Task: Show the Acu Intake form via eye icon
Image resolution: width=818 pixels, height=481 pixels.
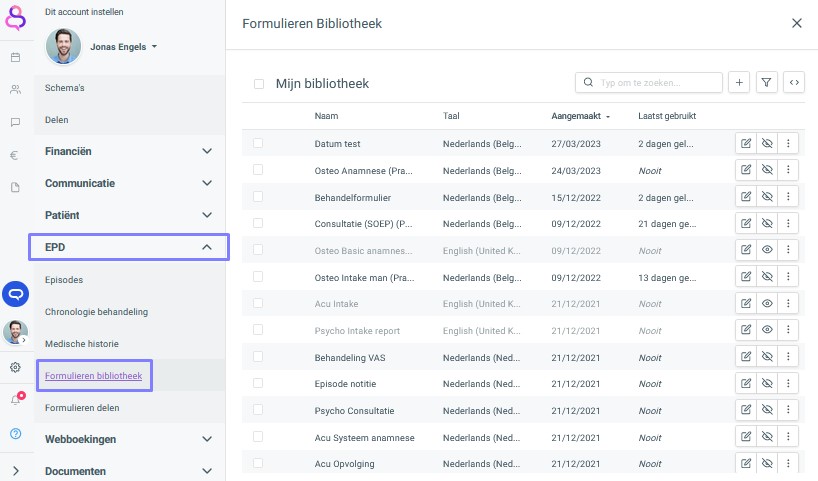Action: [767, 303]
